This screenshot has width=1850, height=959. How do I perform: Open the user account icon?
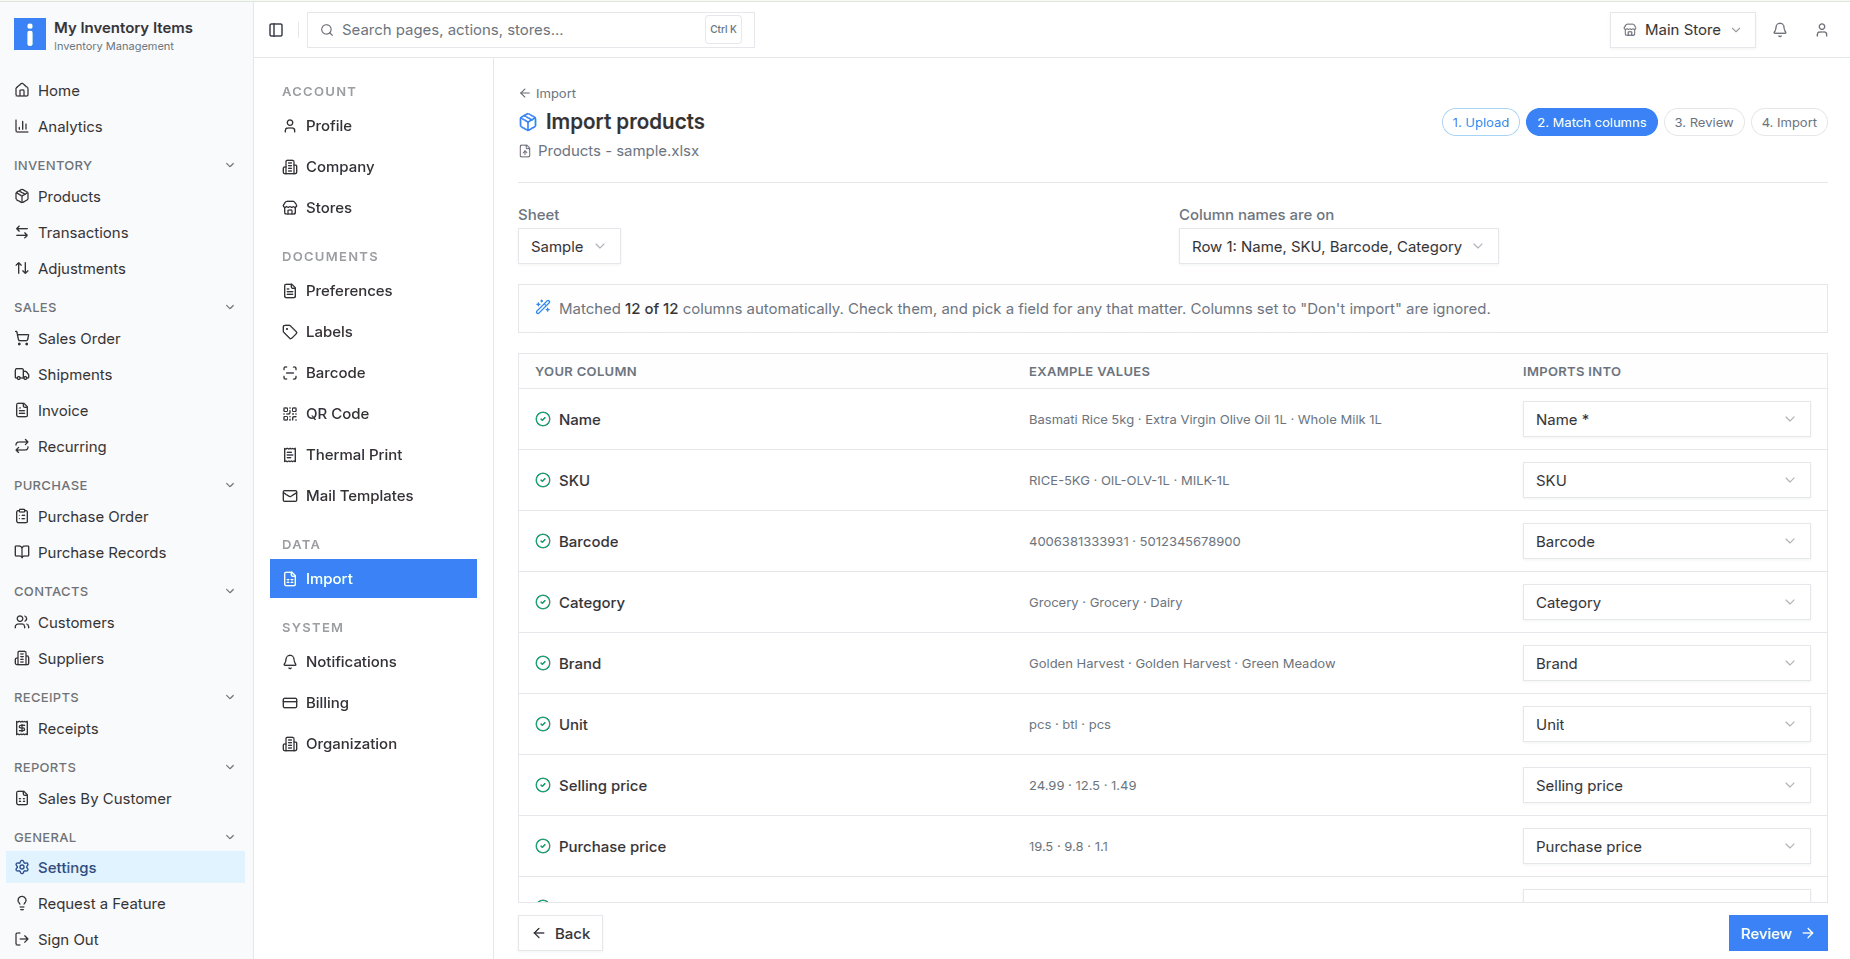point(1822,30)
